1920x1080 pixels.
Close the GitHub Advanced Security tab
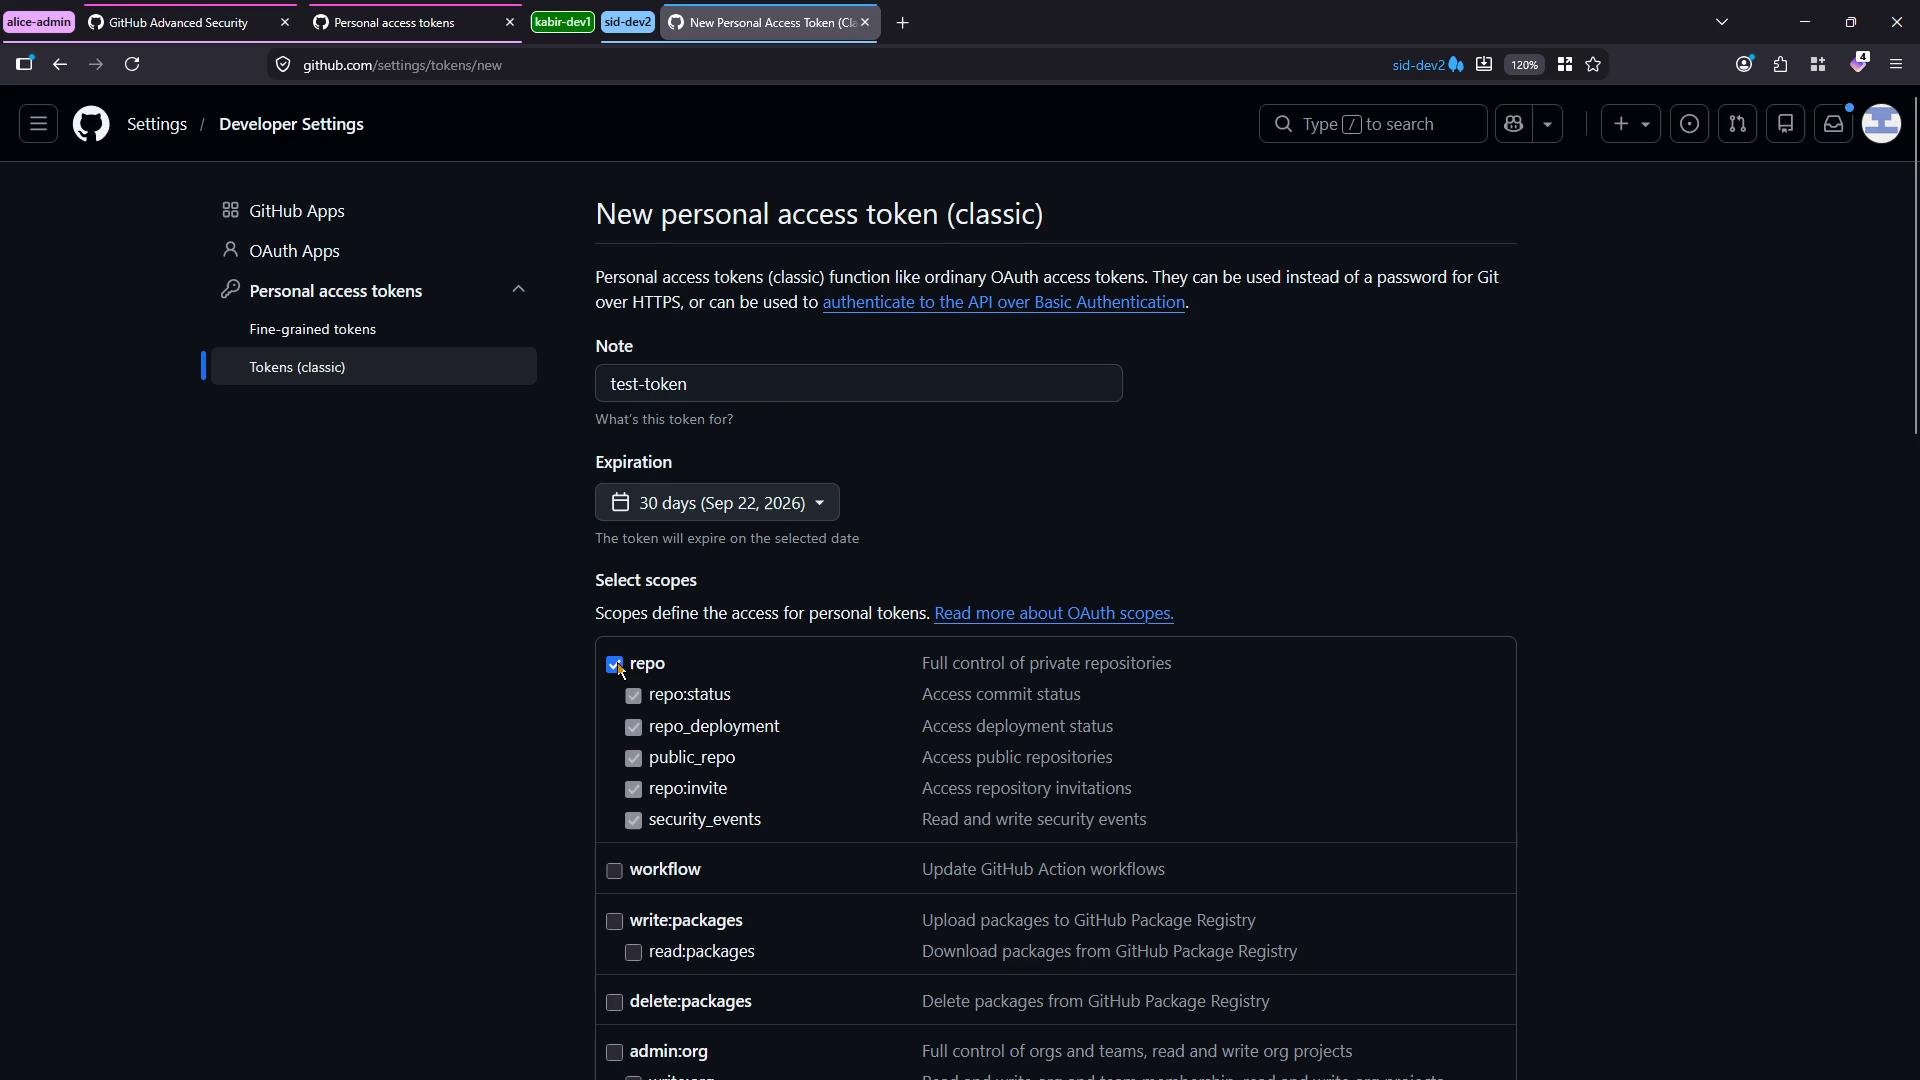click(284, 22)
